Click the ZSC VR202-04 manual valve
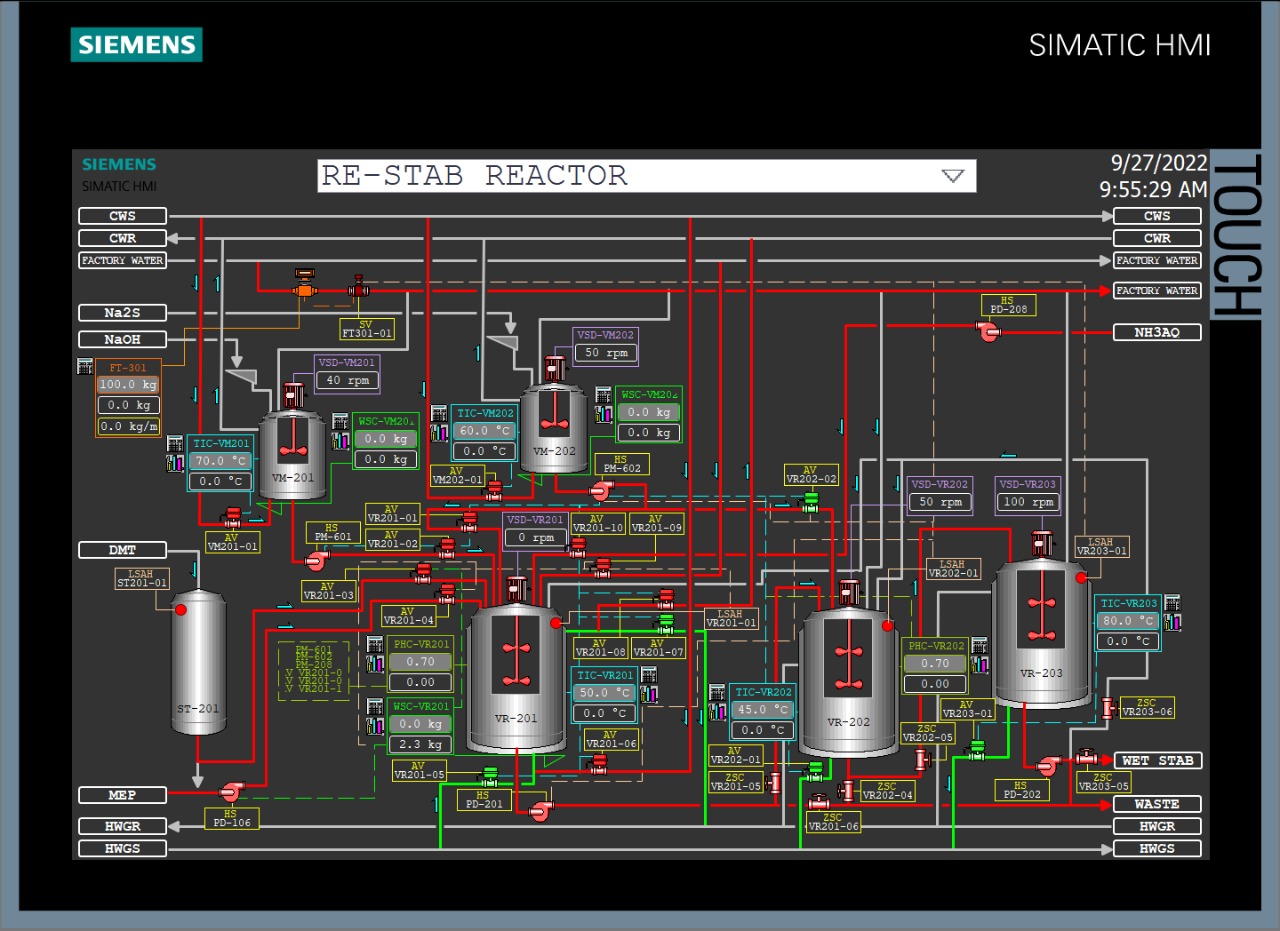1280x931 pixels. [847, 790]
